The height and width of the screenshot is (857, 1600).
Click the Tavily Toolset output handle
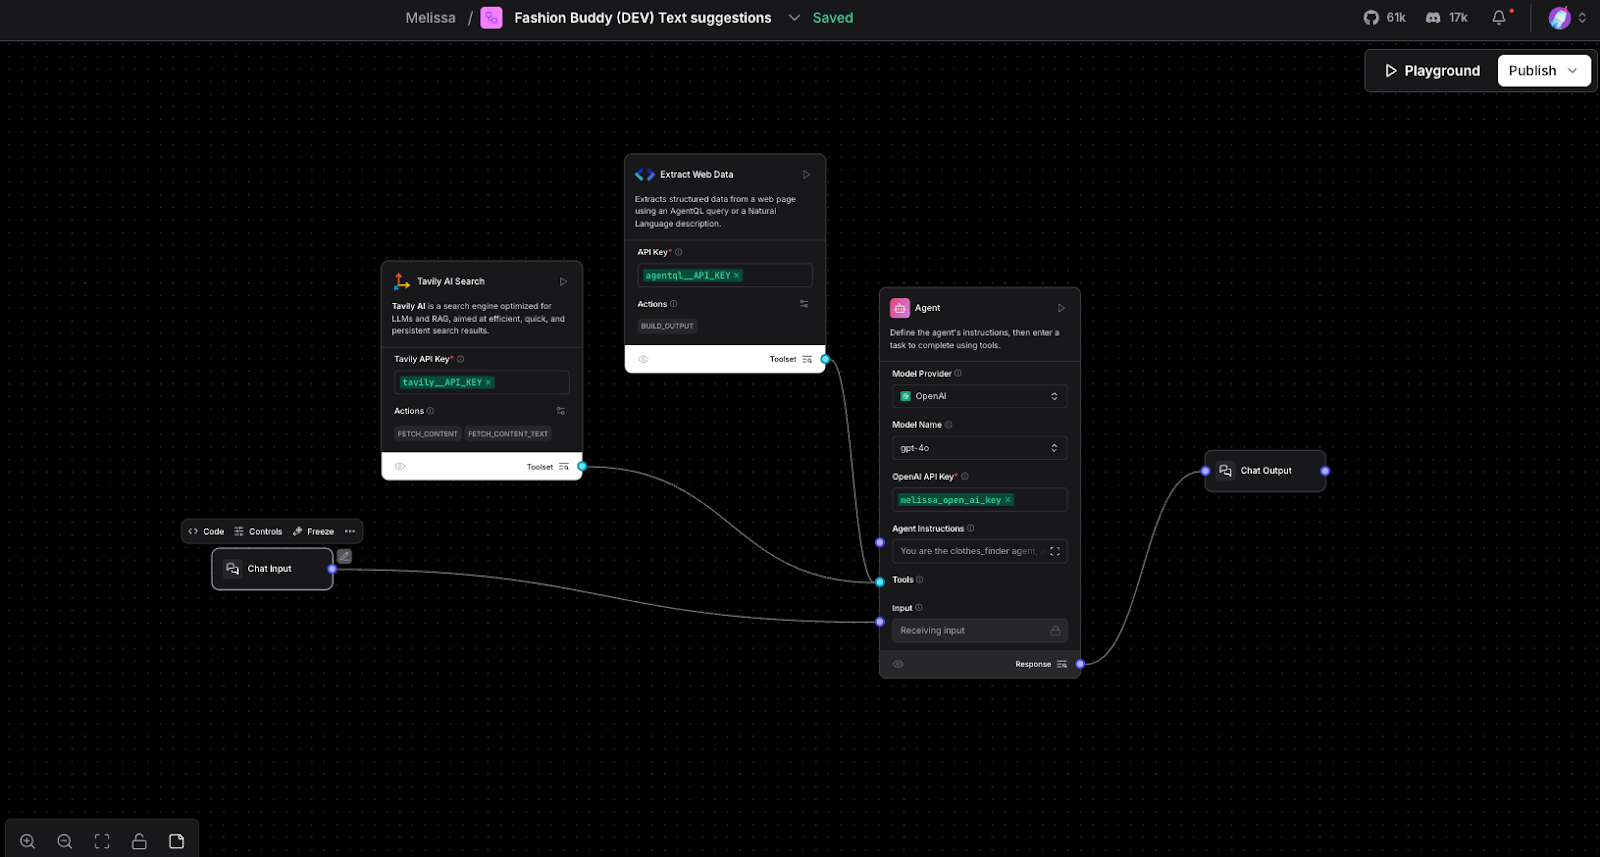(x=582, y=466)
